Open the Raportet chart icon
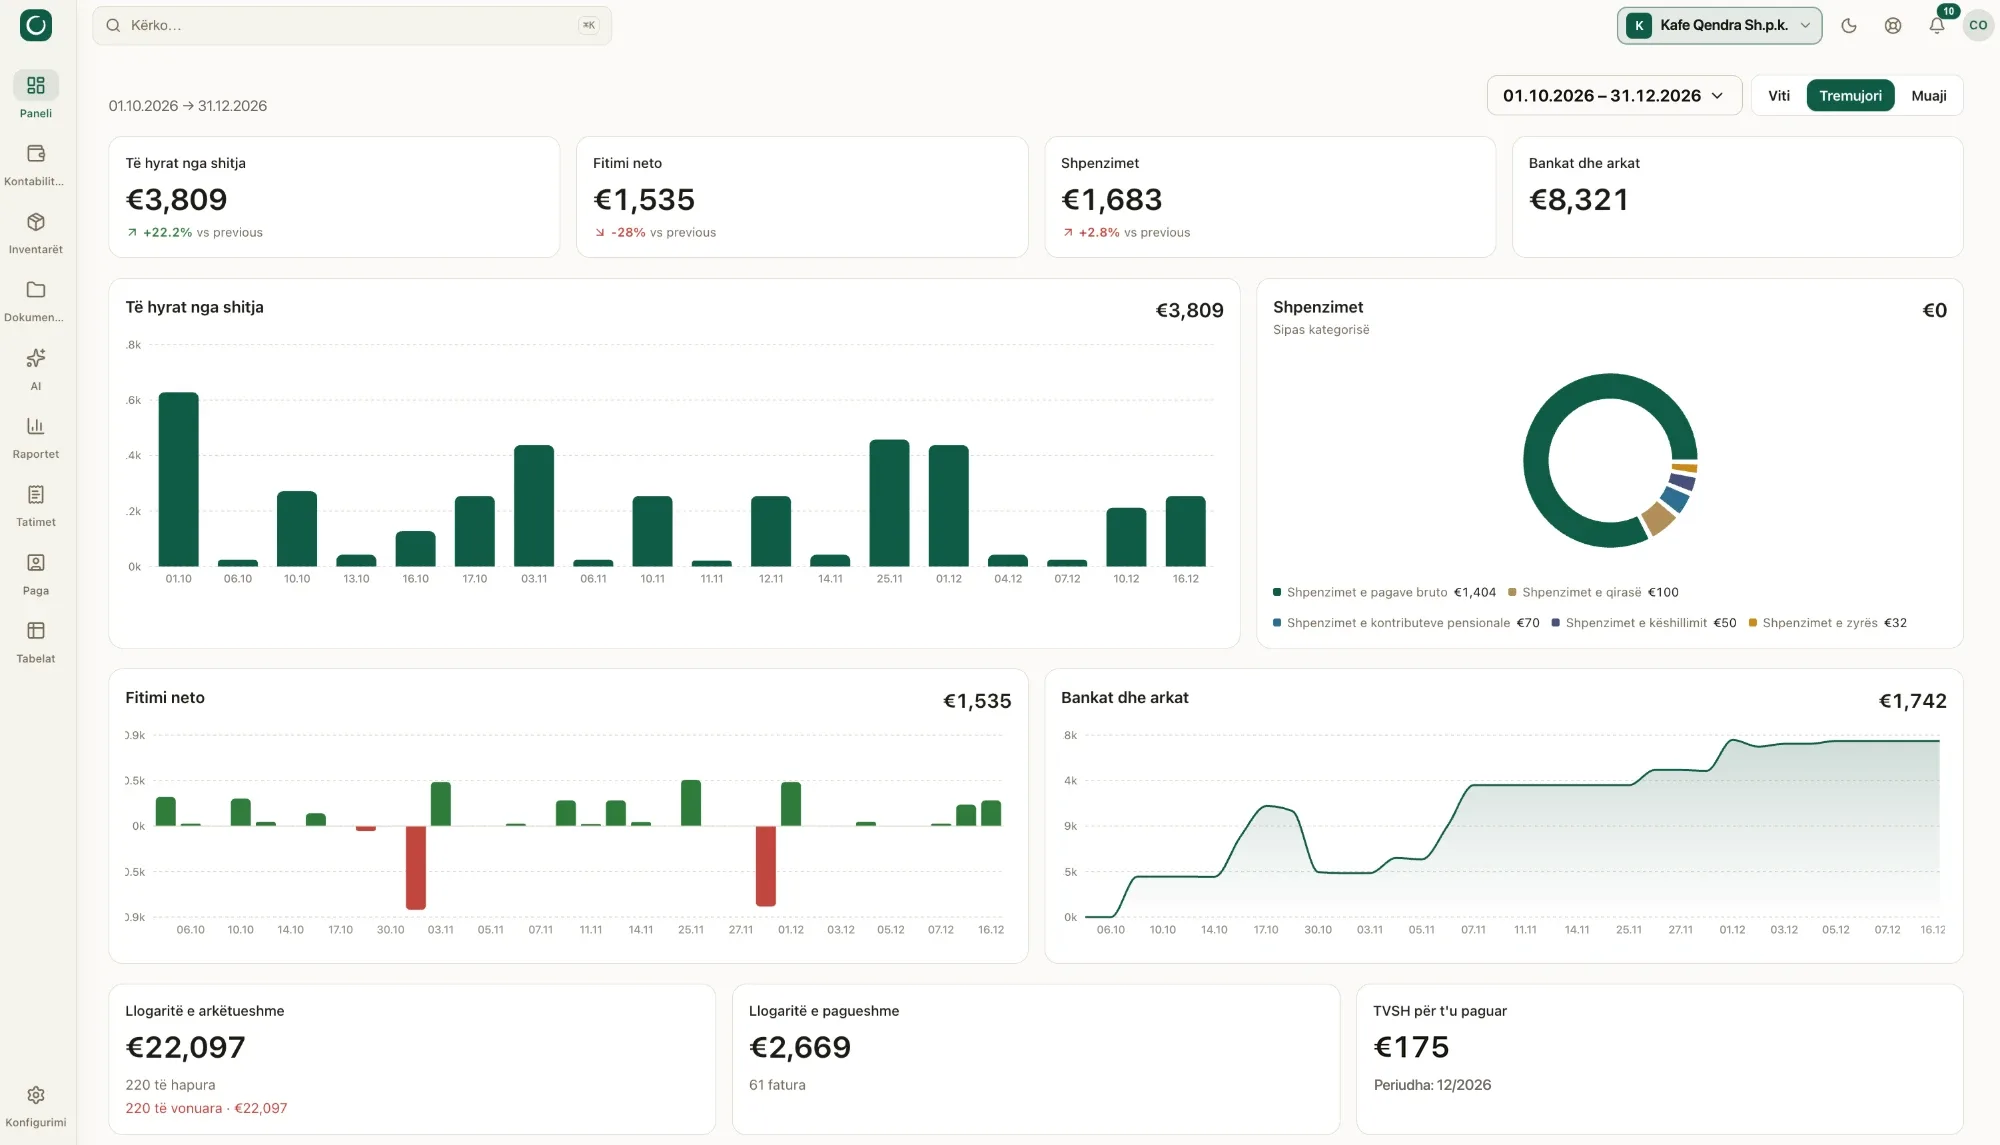This screenshot has width=2000, height=1145. (36, 426)
